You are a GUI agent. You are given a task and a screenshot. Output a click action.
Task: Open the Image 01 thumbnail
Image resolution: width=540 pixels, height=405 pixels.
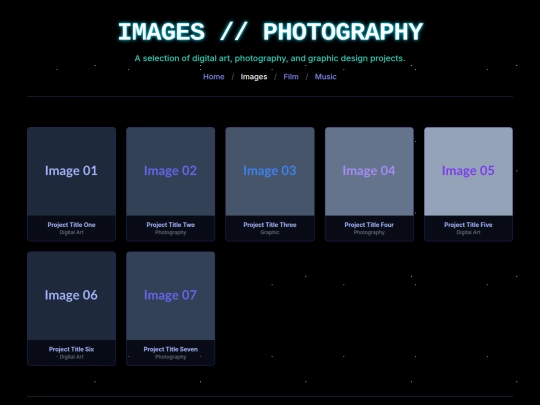(71, 172)
